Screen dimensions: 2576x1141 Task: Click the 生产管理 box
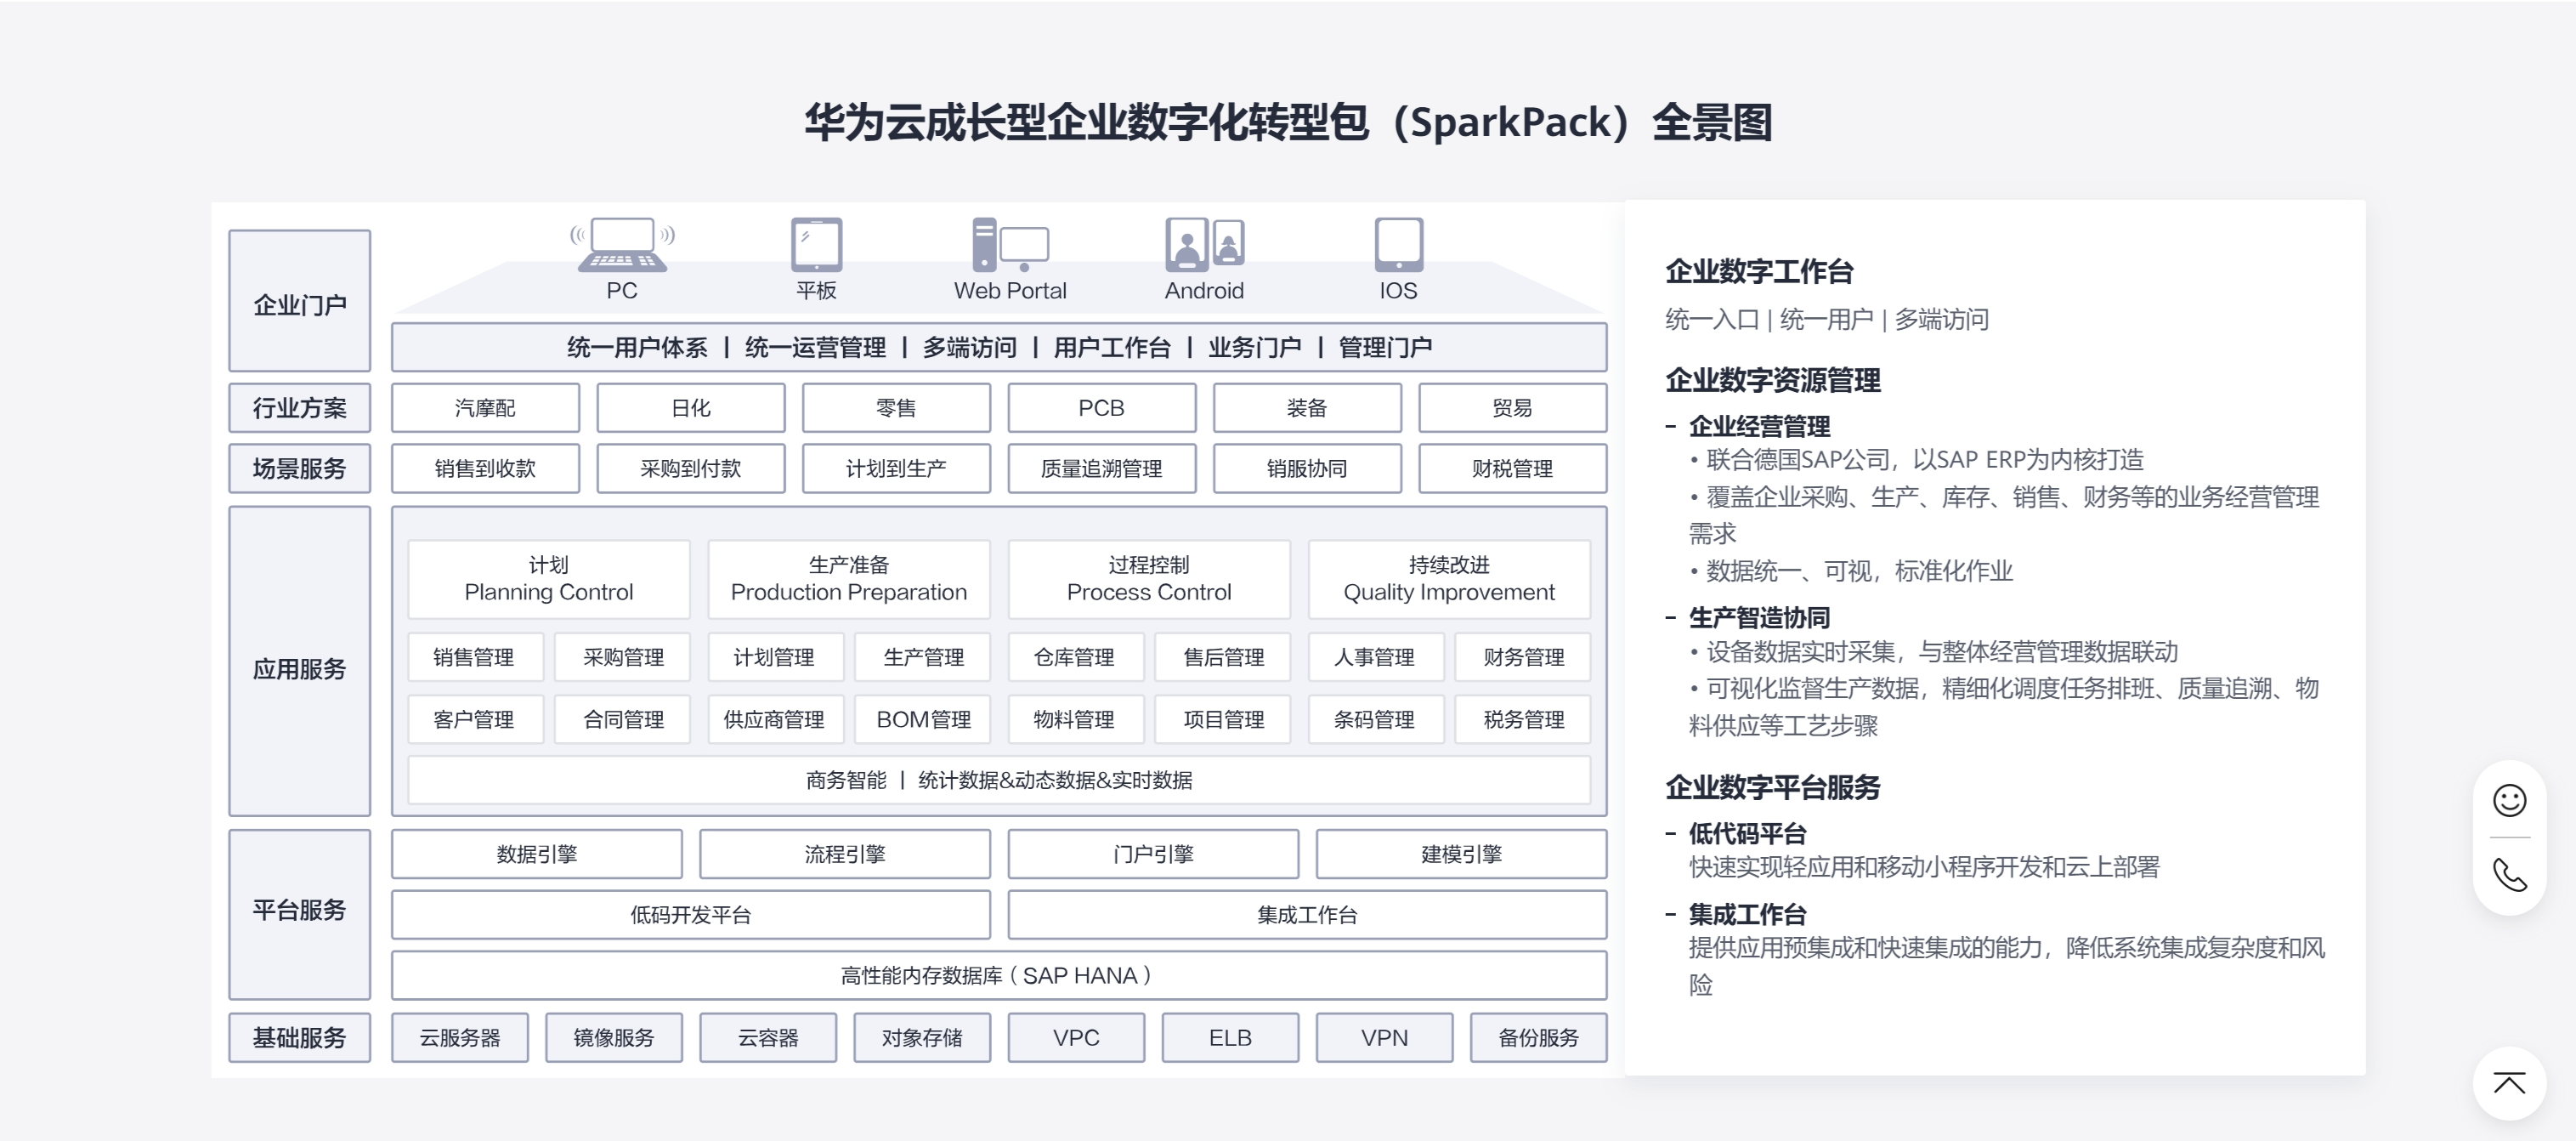click(923, 656)
